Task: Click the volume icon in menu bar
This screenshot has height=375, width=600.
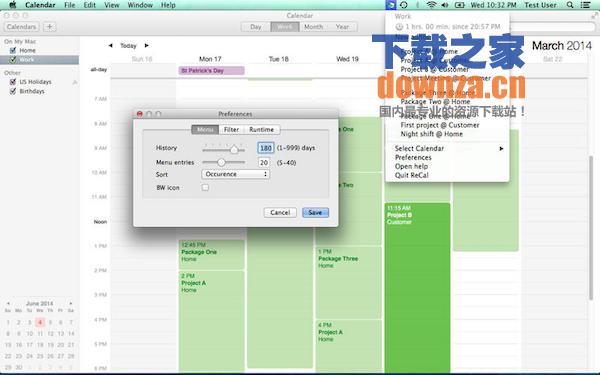Action: (445, 5)
